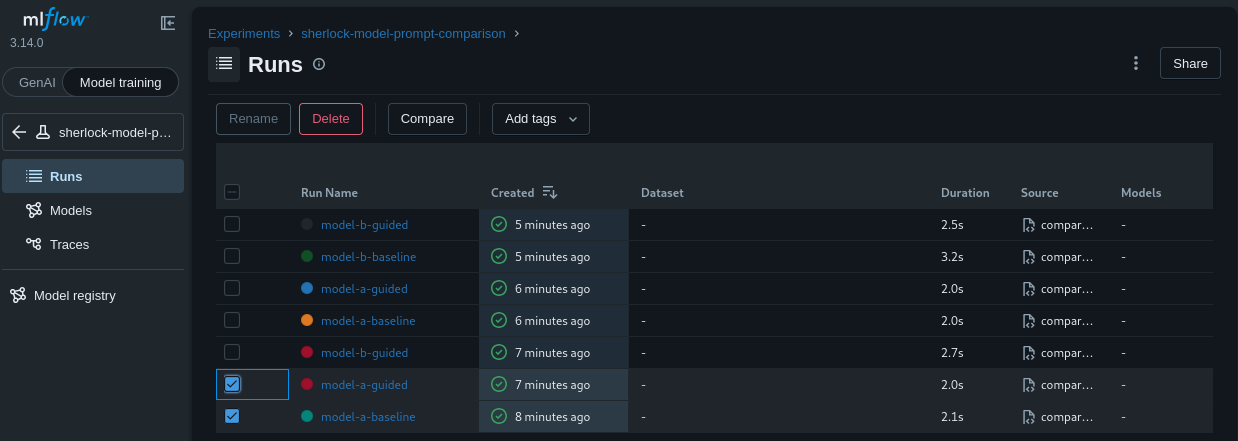This screenshot has width=1238, height=441.
Task: Uncheck the model-a-baseline 8 minutes ago checkbox
Action: (232, 416)
